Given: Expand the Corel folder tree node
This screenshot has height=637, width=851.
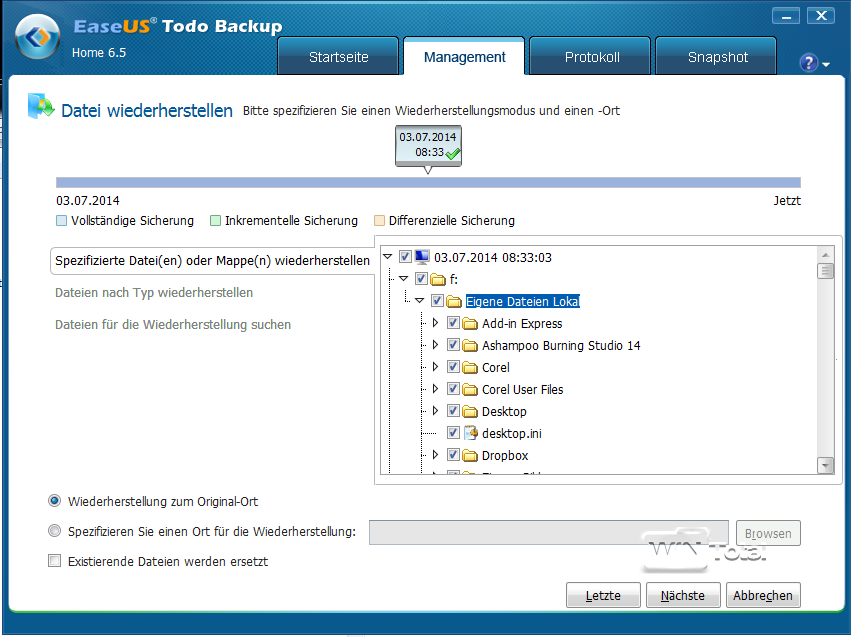Looking at the screenshot, I should (435, 368).
